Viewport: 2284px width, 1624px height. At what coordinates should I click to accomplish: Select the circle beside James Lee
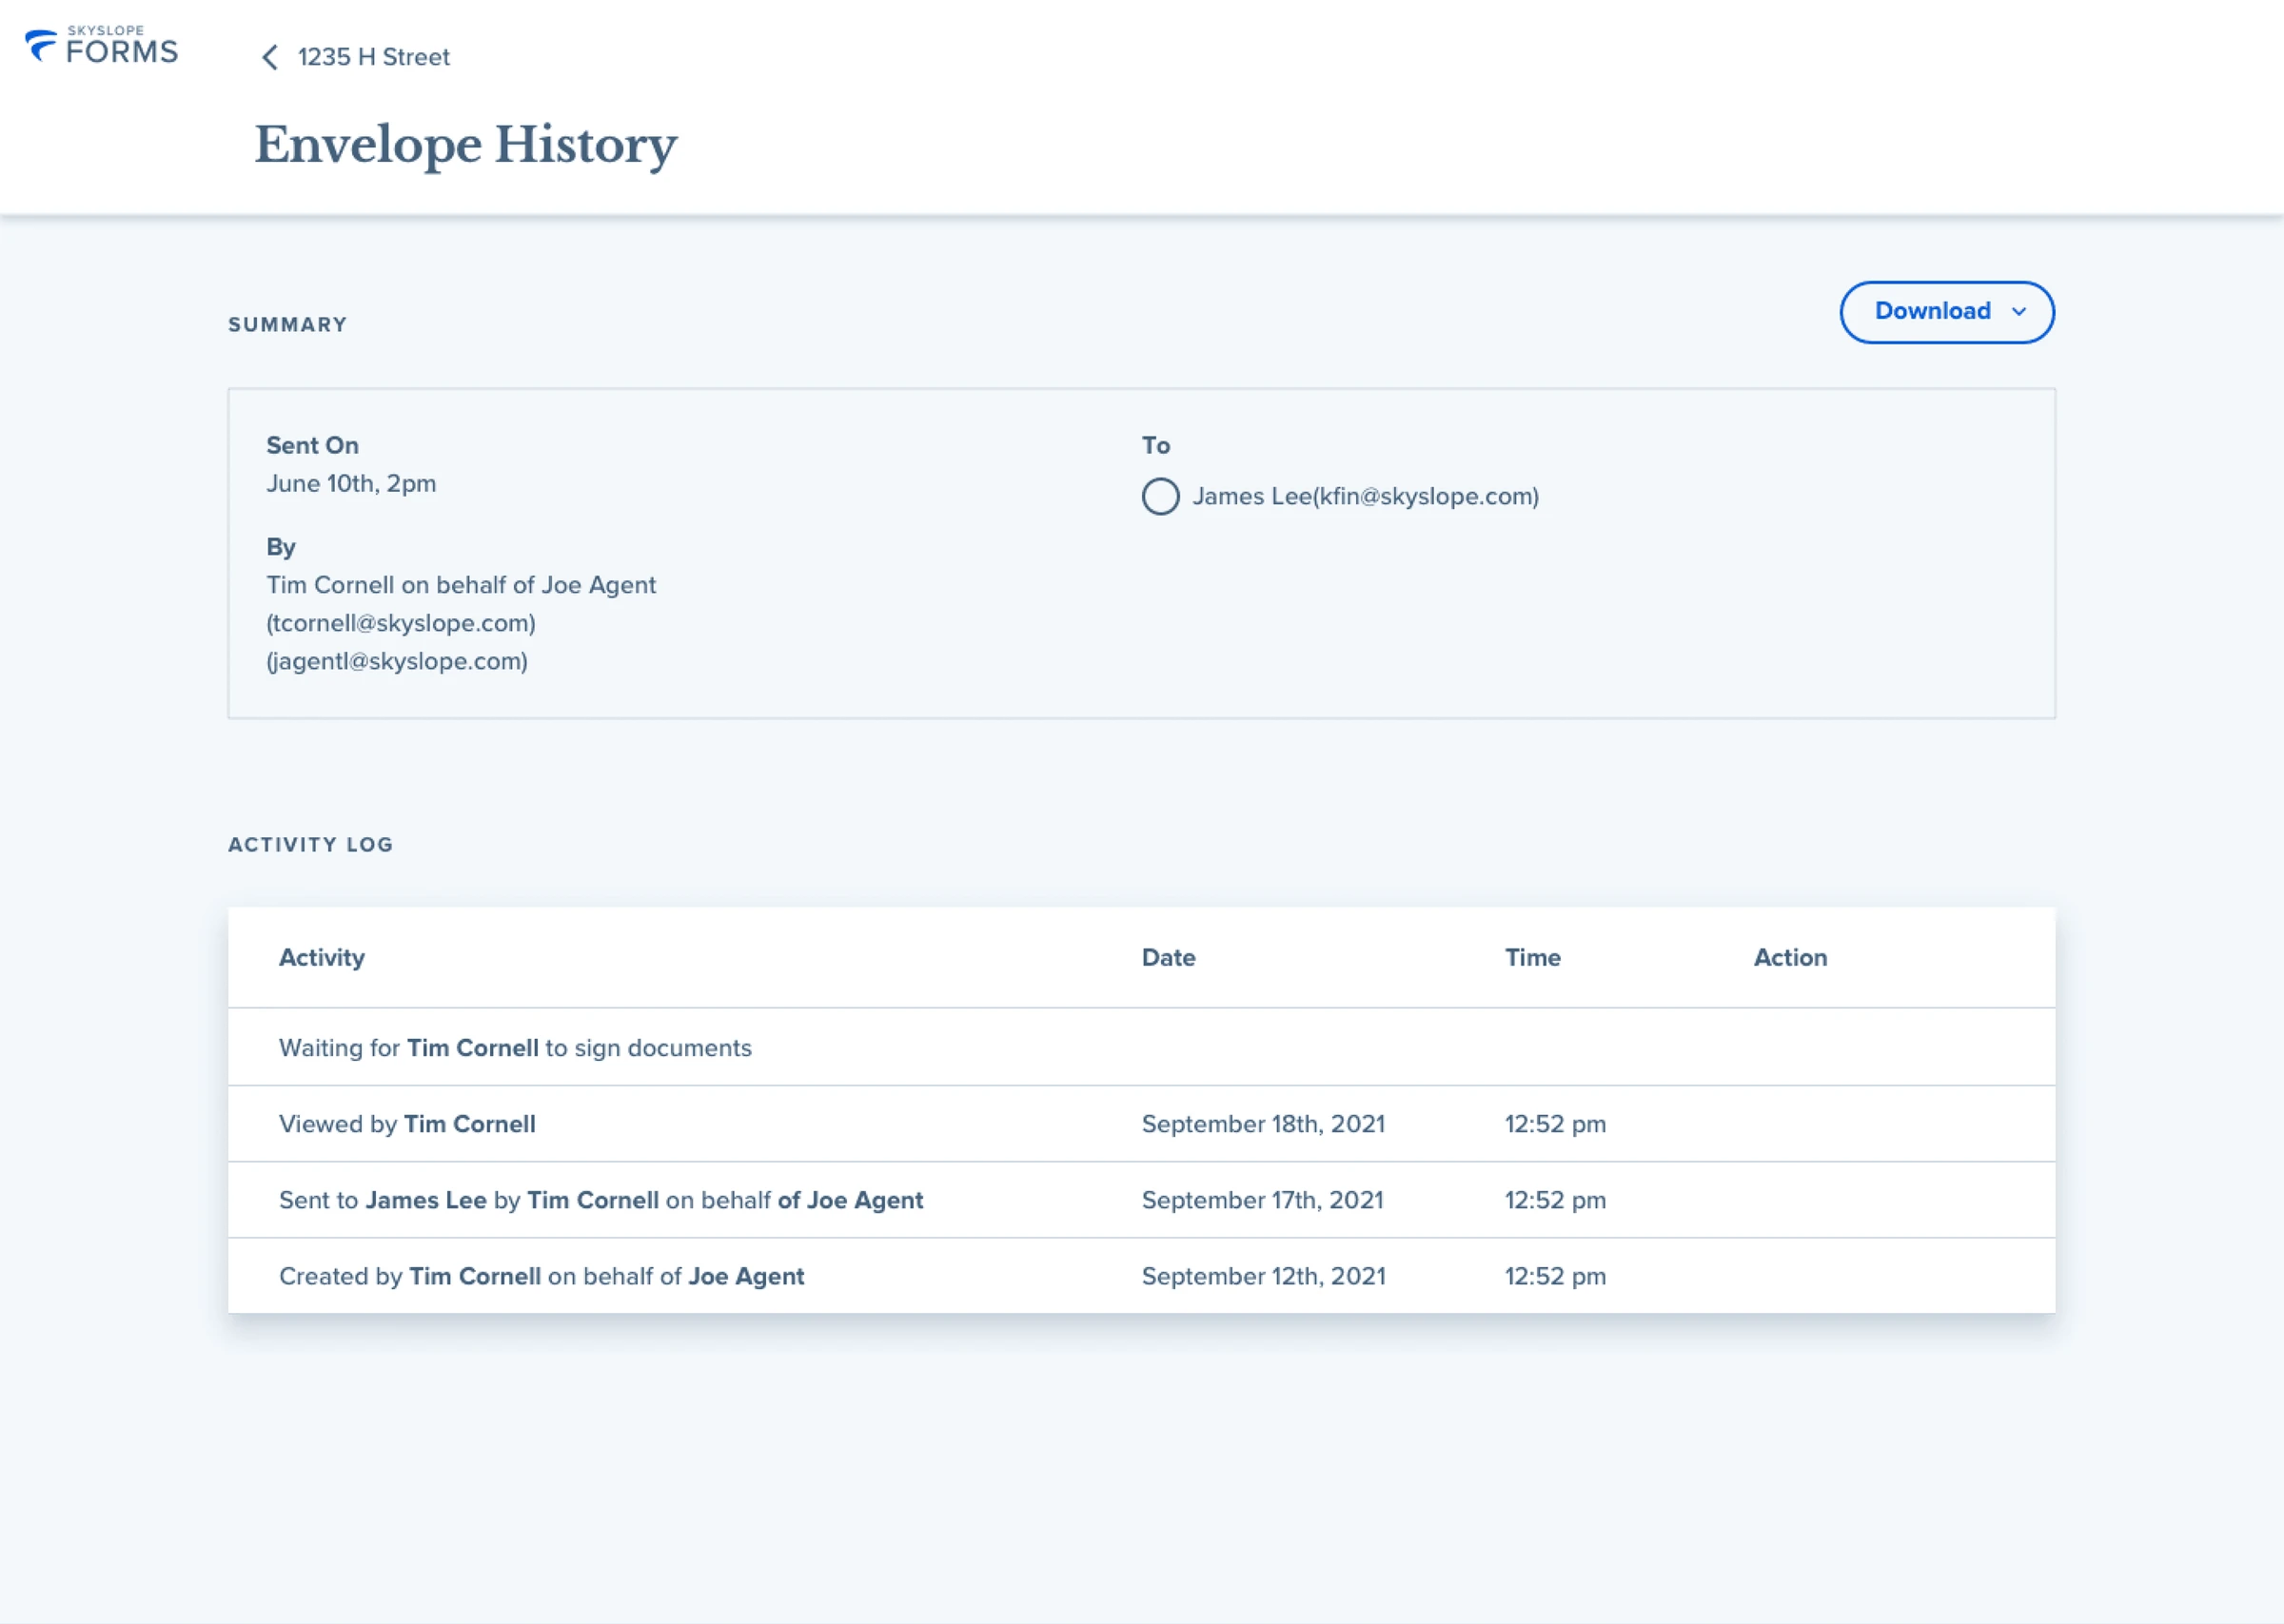(1160, 497)
